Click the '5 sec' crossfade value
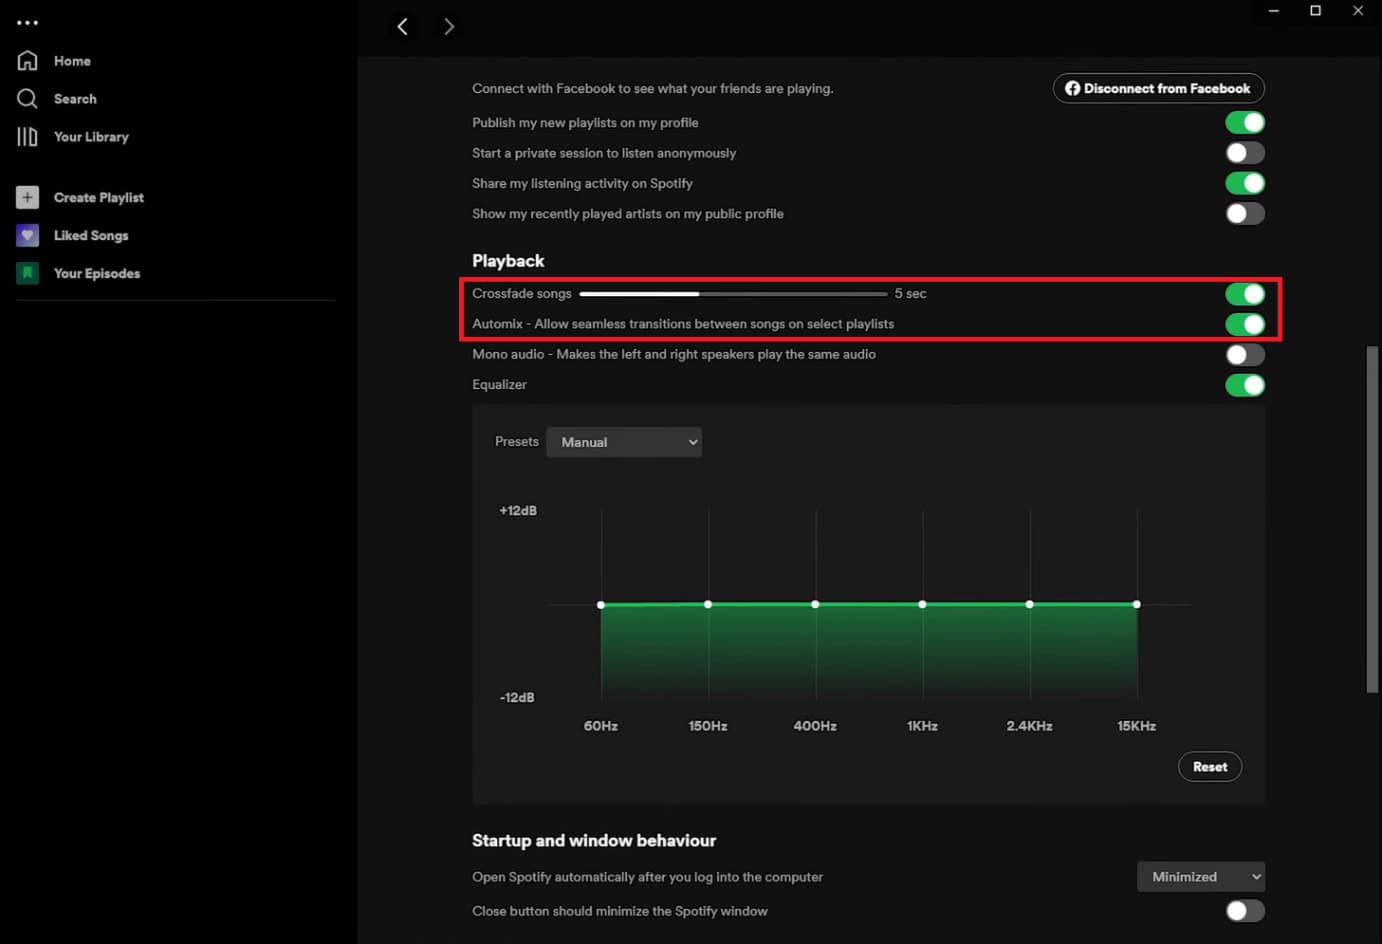1382x944 pixels. [910, 294]
